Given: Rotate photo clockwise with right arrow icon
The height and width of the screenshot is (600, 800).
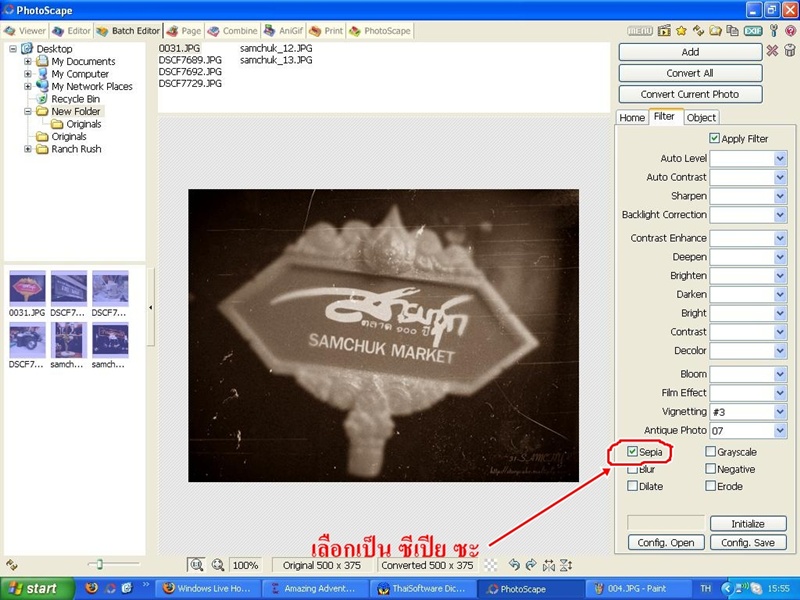Looking at the screenshot, I should (531, 565).
